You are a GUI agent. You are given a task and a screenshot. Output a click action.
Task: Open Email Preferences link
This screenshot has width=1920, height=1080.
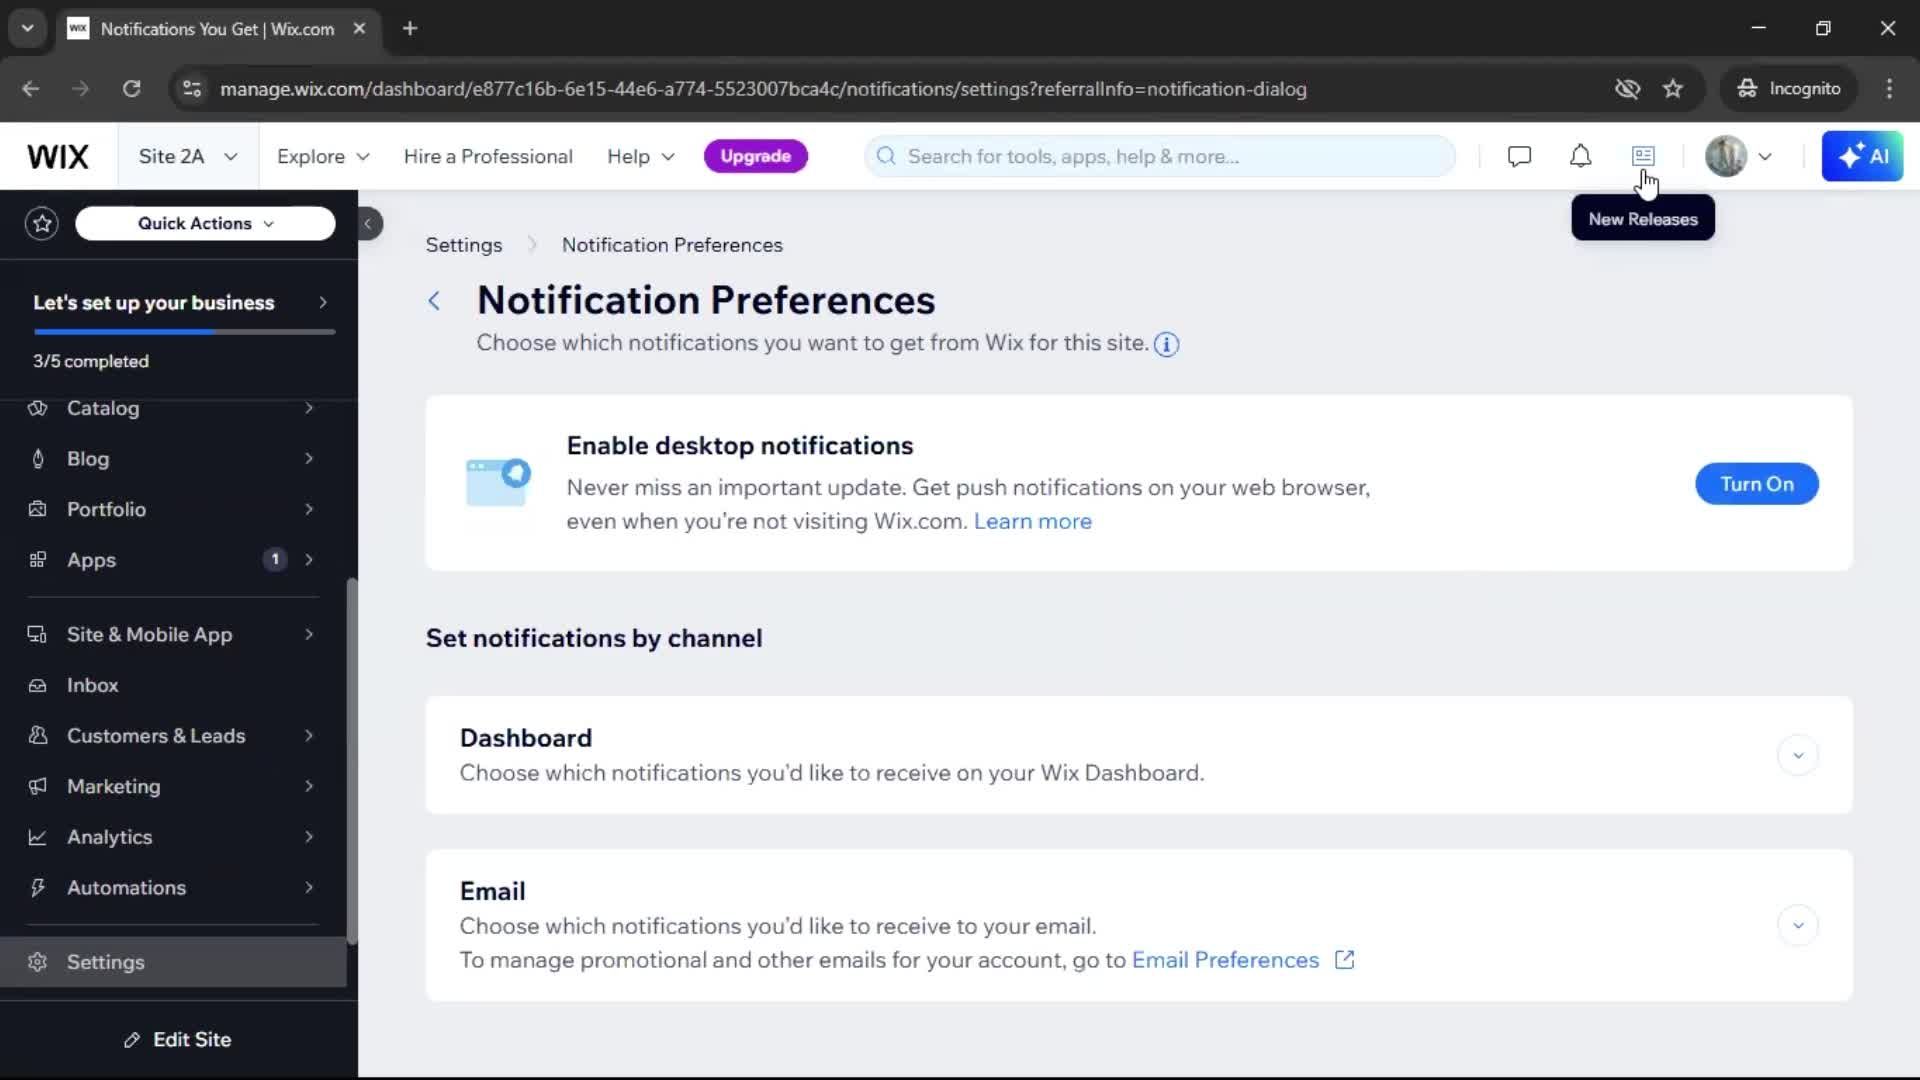pos(1226,960)
